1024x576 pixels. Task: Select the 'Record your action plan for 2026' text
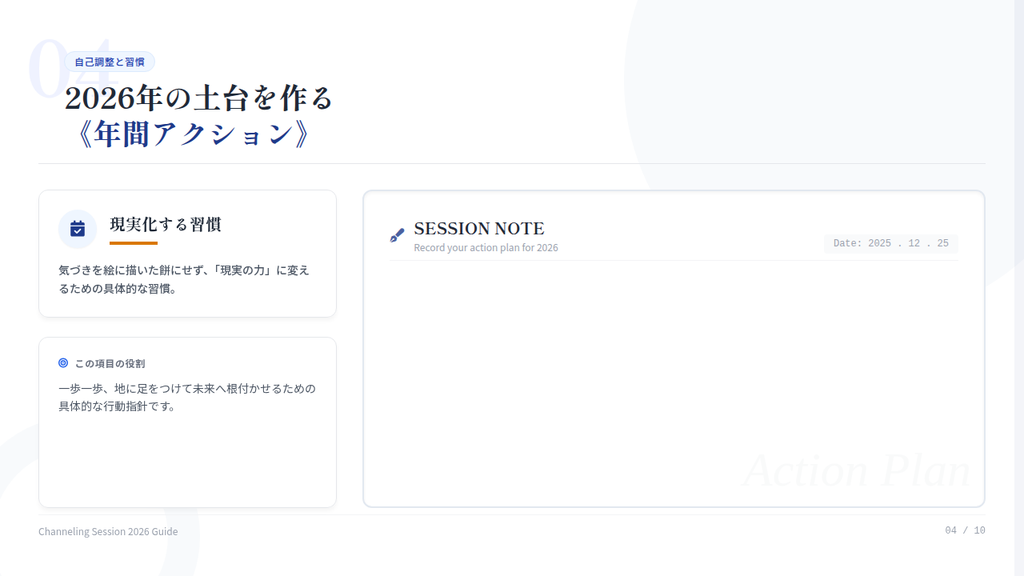coord(486,248)
